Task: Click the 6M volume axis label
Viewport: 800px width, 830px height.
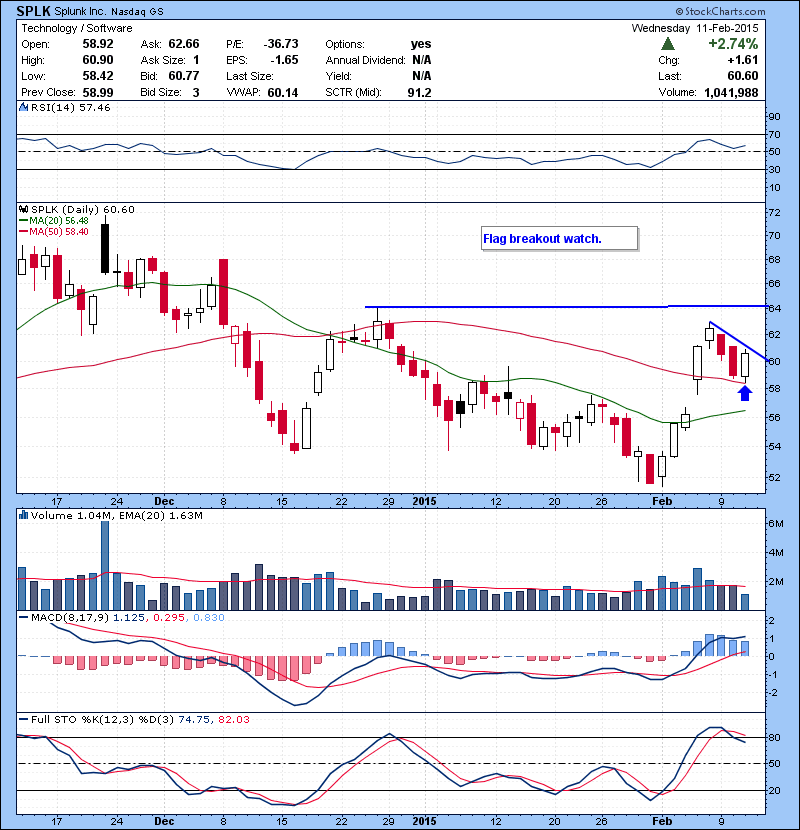Action: 776,524
